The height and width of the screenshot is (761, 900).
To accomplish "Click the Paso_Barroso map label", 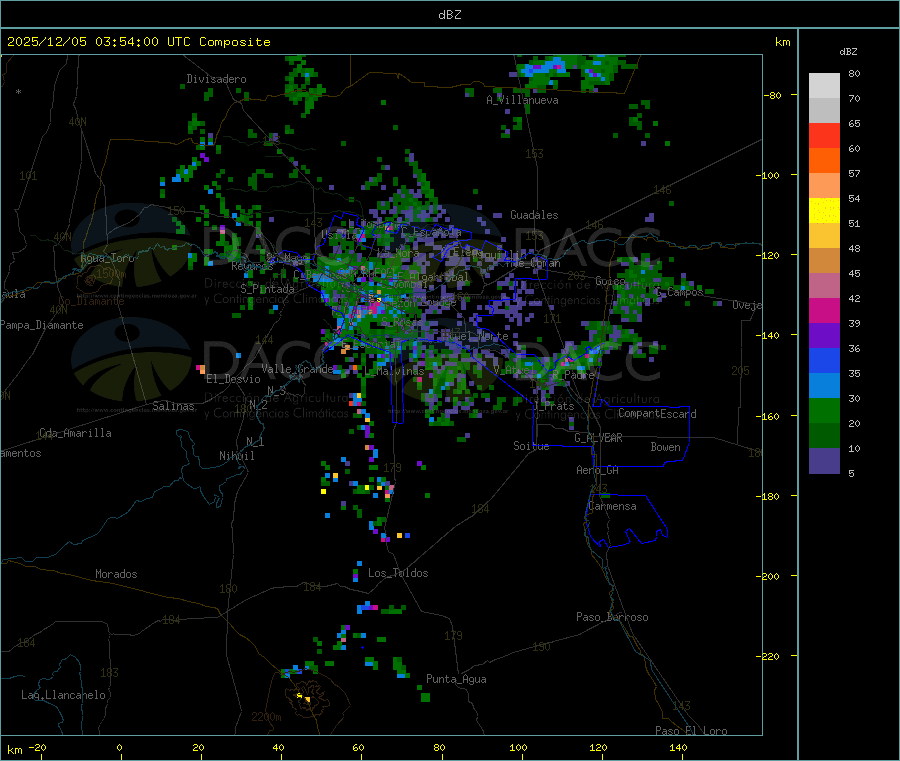I will click(x=612, y=617).
